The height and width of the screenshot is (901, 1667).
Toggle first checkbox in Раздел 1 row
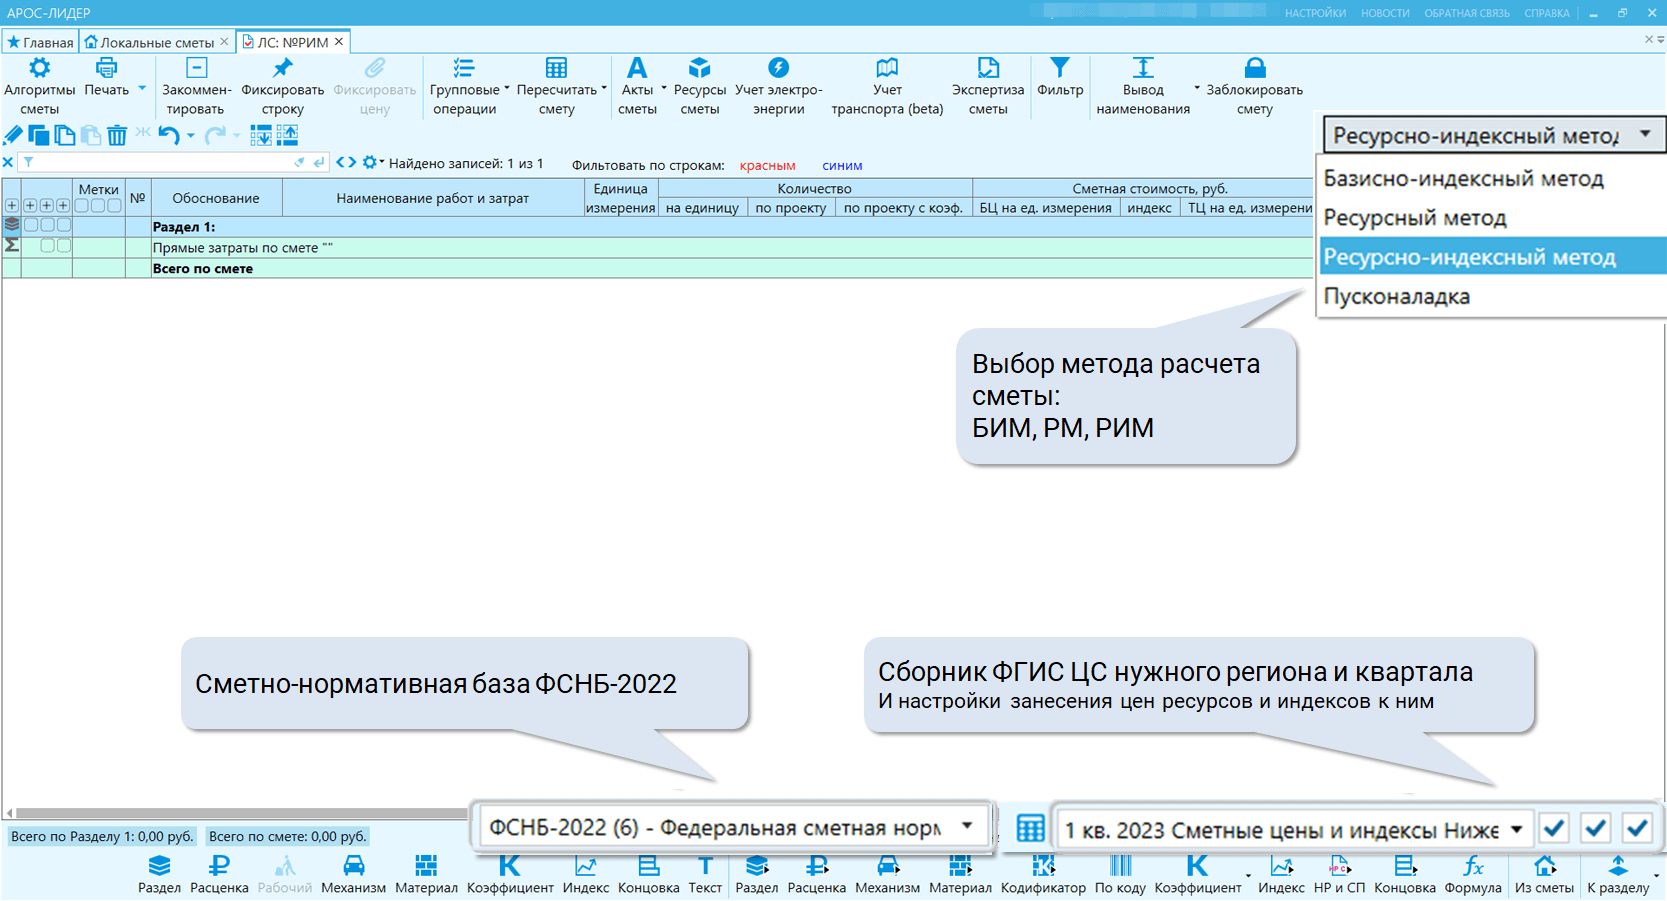(31, 226)
